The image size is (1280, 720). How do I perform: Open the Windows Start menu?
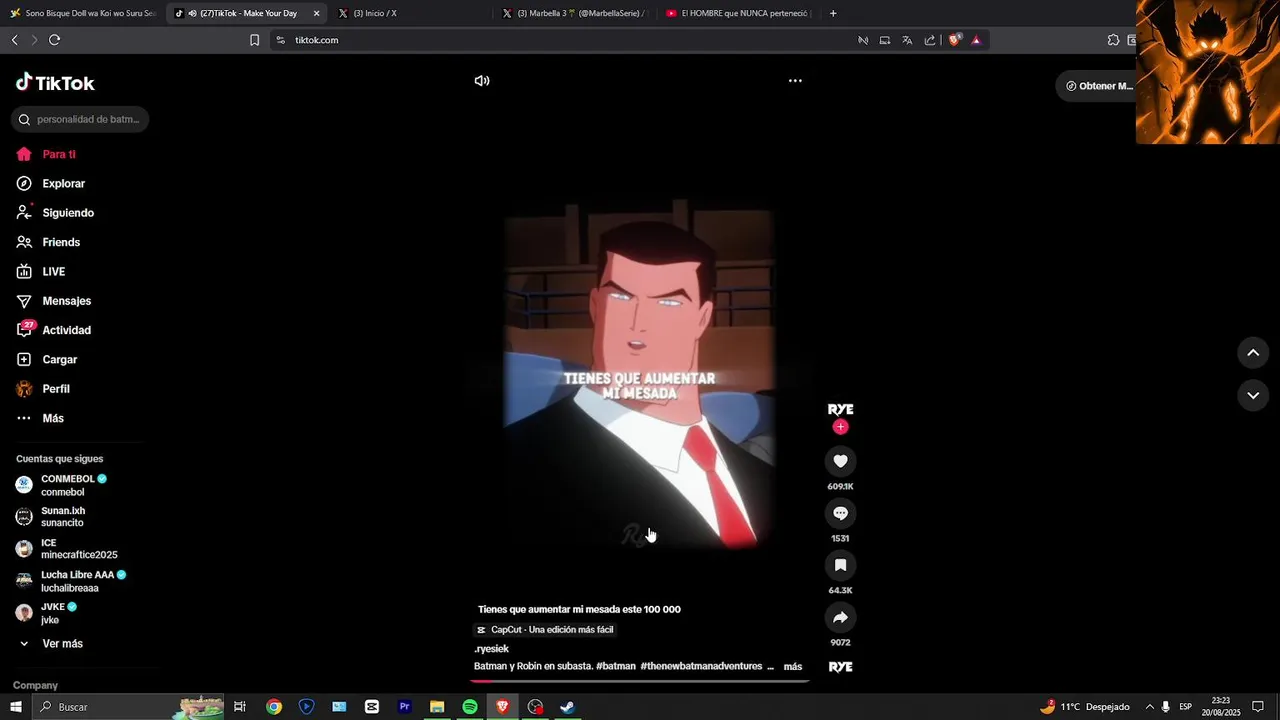click(15, 707)
